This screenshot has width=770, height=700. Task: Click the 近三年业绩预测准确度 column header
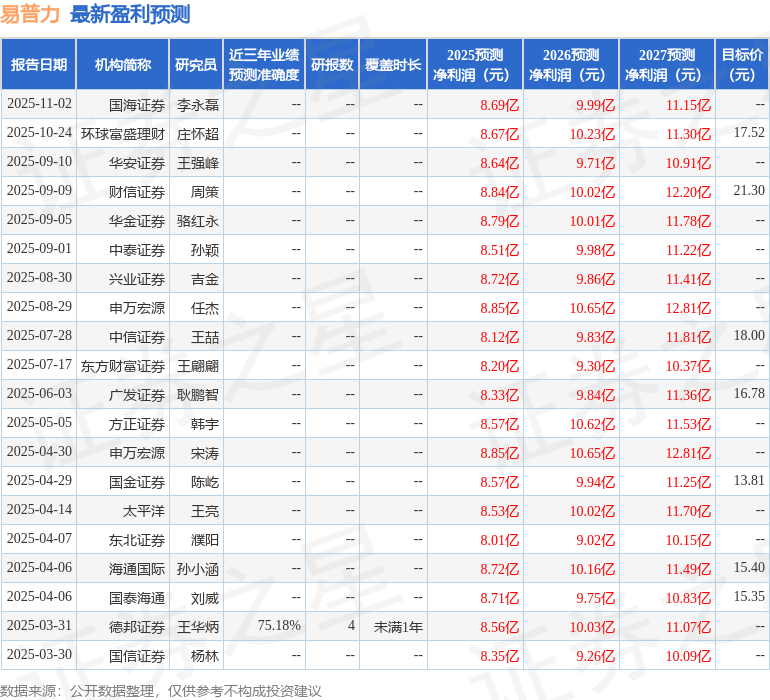coord(264,64)
